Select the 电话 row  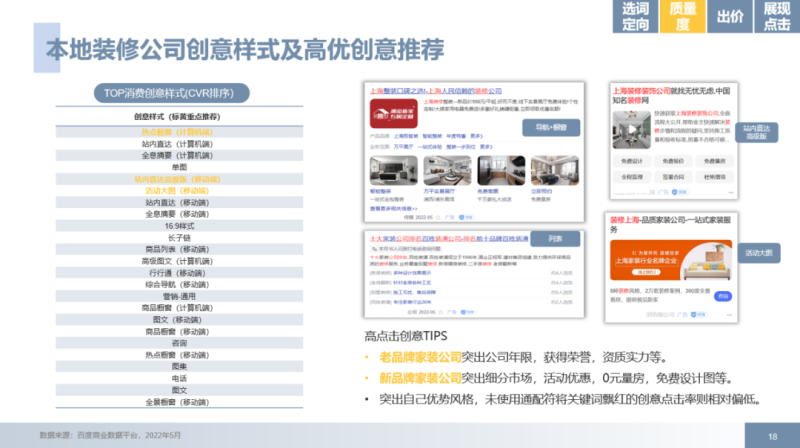(179, 379)
